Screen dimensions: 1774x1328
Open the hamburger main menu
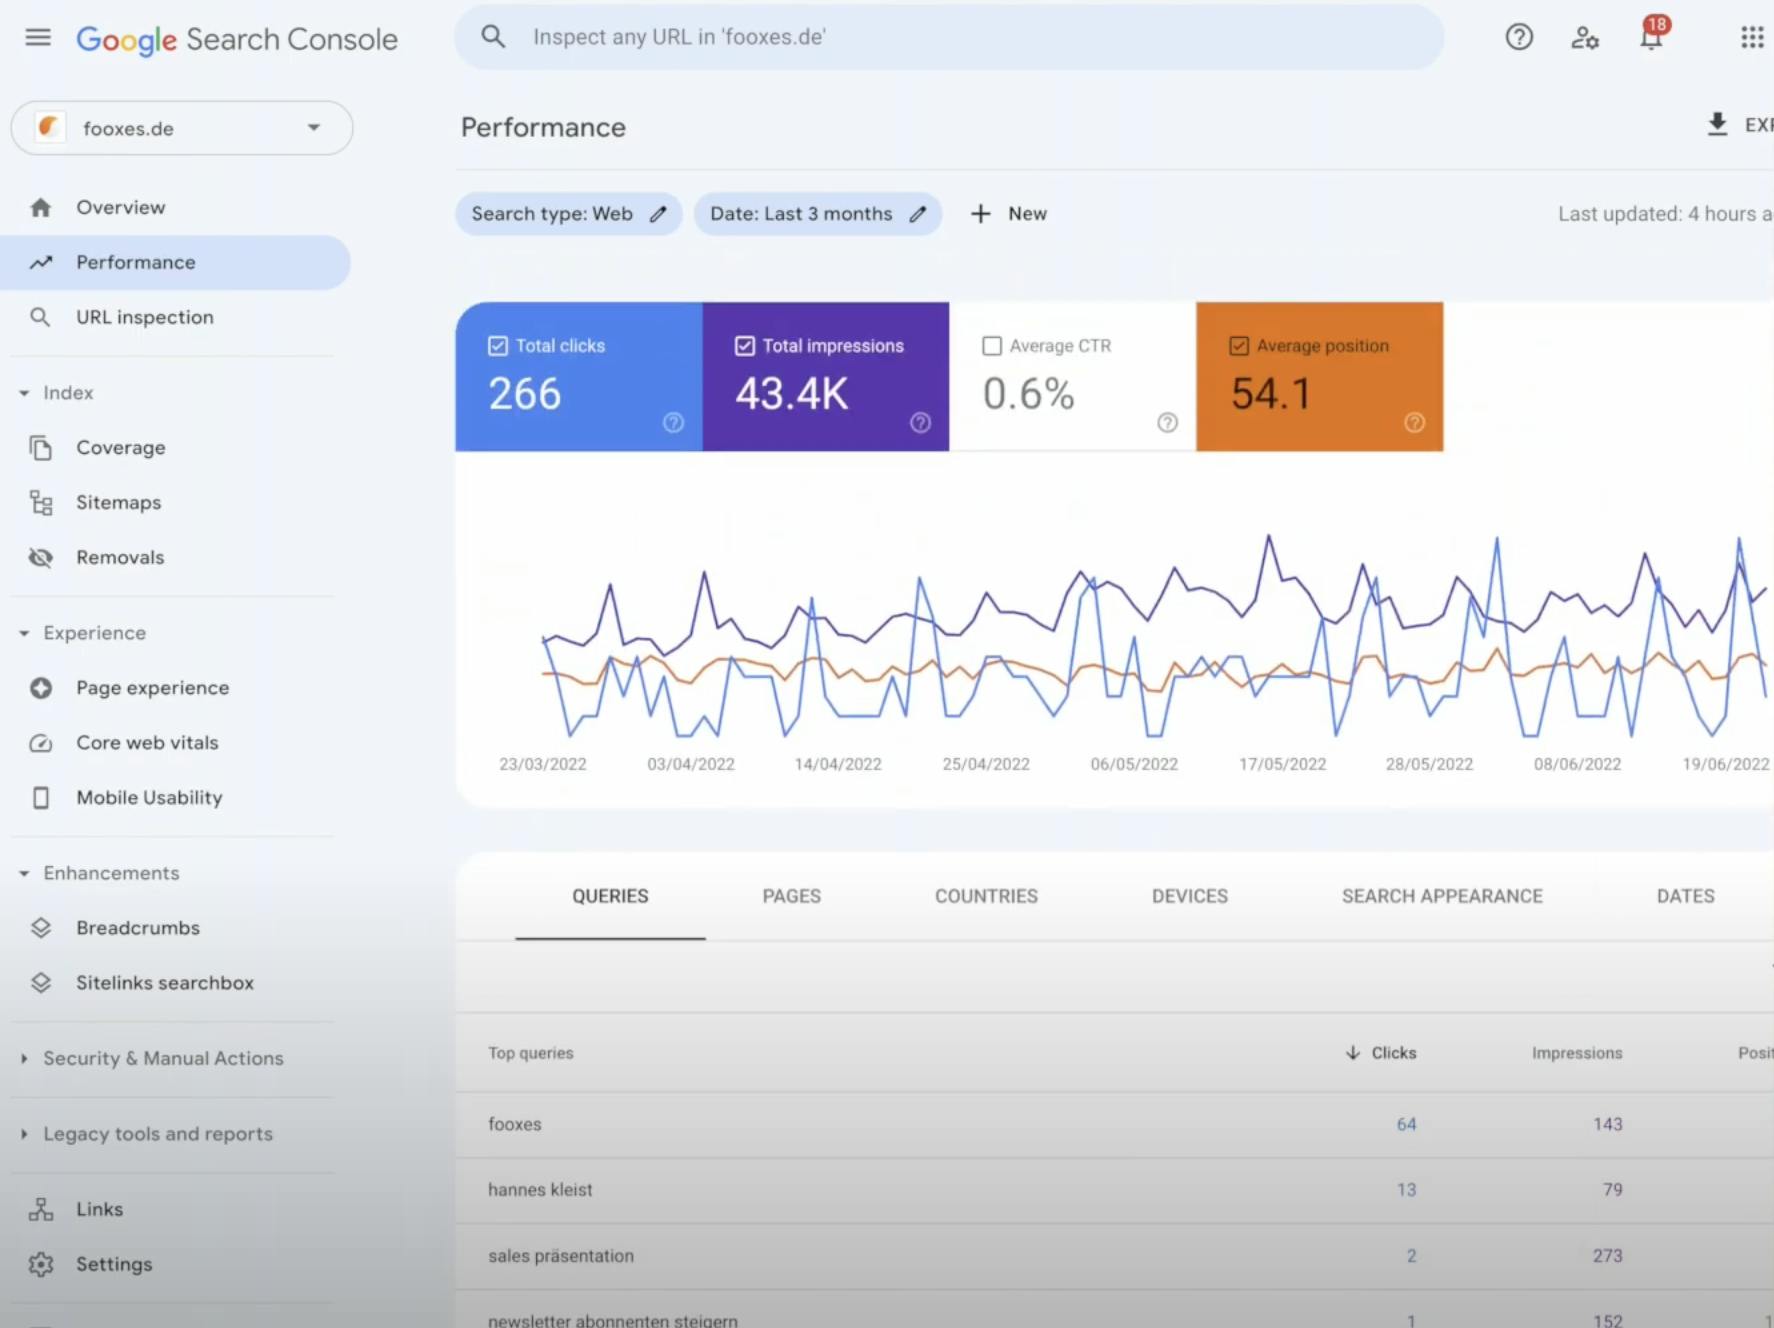click(x=38, y=38)
